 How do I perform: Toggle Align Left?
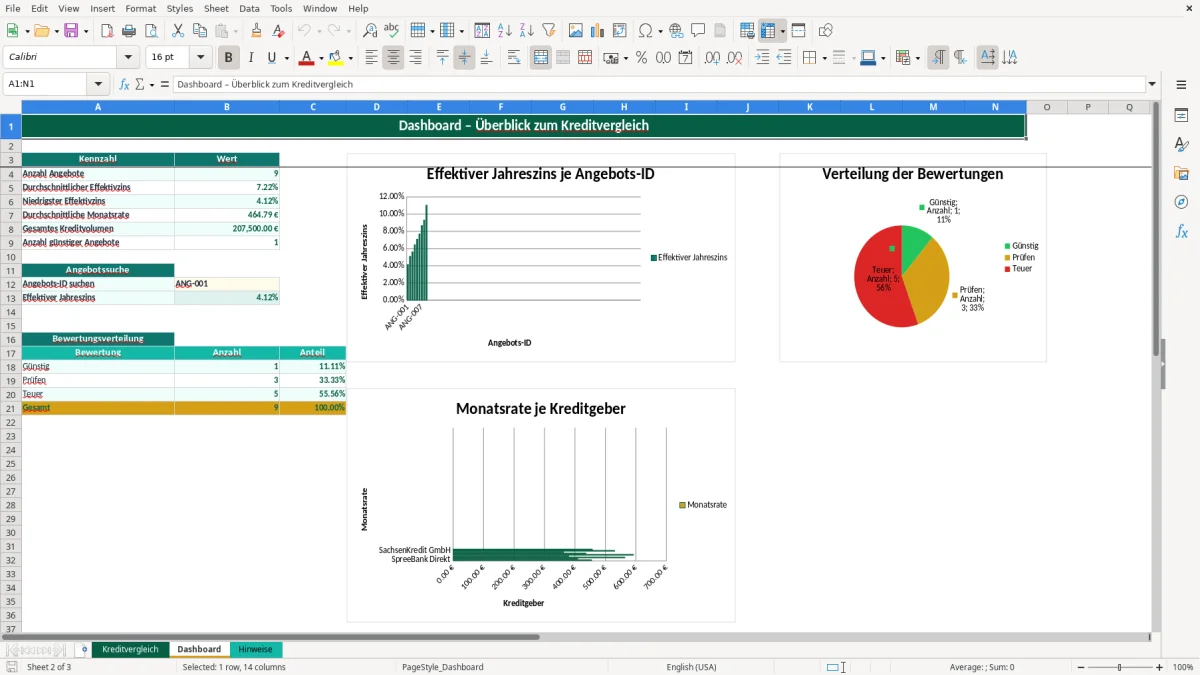coord(371,58)
